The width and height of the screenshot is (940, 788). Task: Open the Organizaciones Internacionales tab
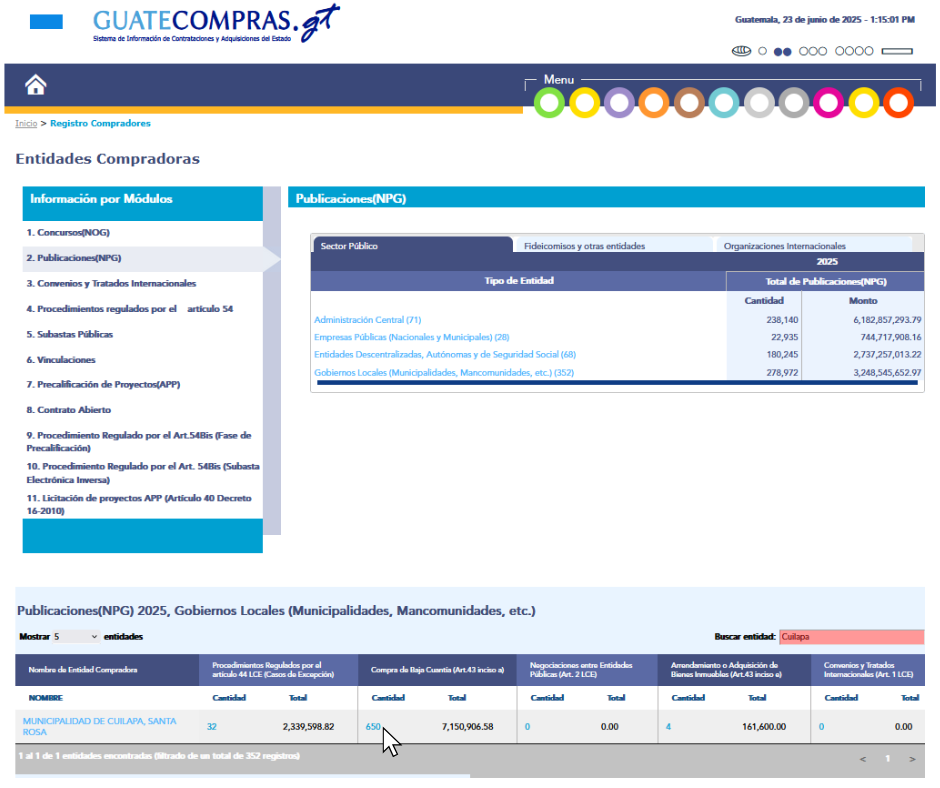tap(784, 246)
